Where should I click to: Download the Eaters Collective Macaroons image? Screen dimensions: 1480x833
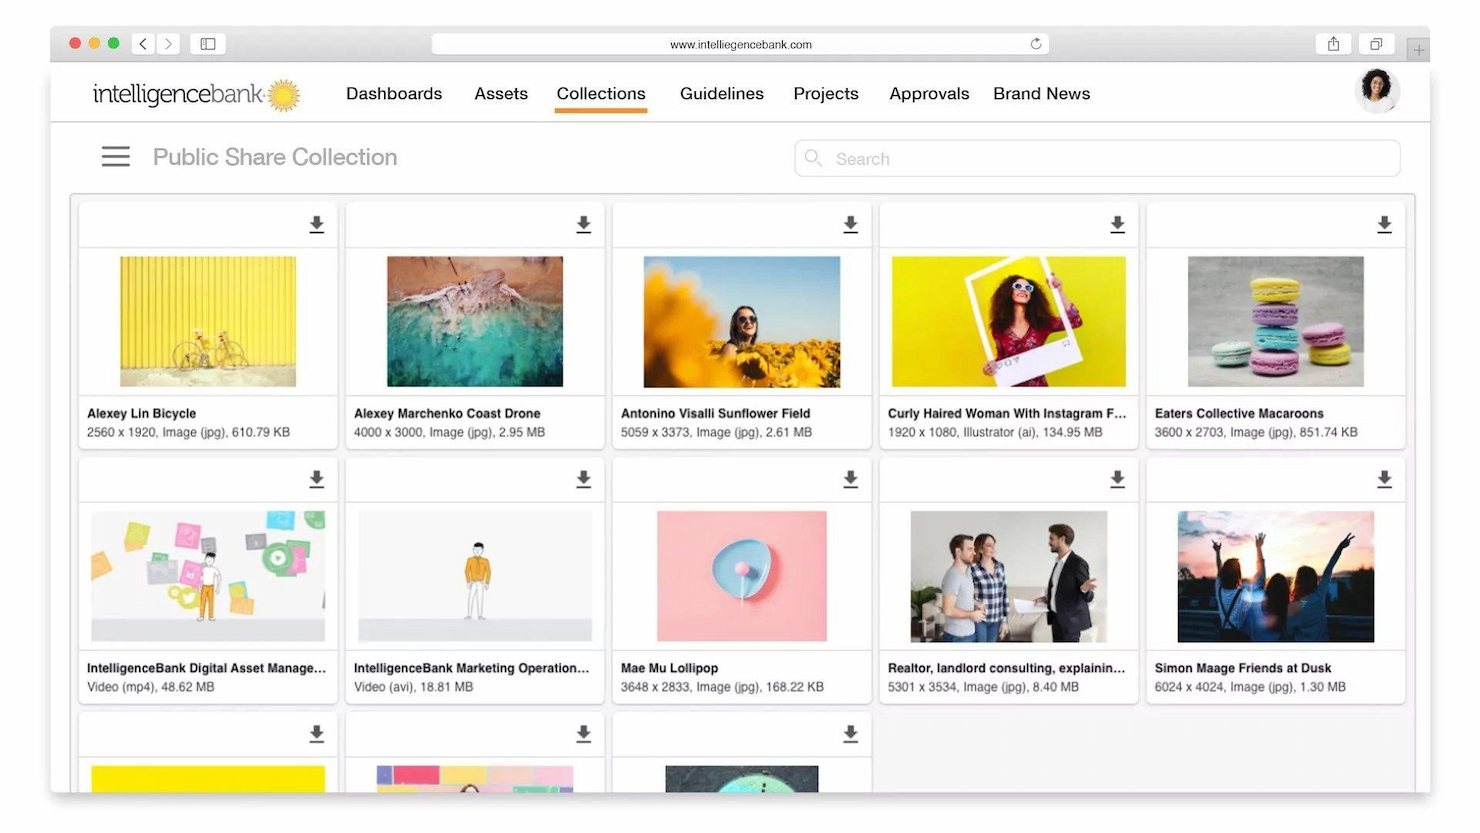point(1384,225)
